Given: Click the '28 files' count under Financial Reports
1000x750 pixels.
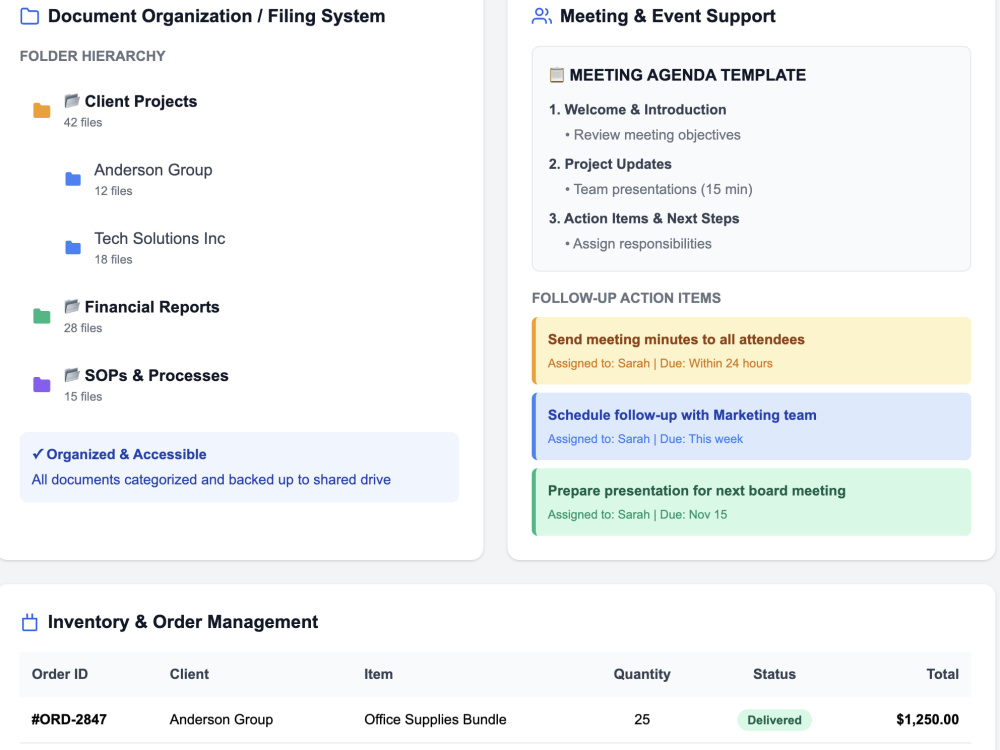Looking at the screenshot, I should click(83, 328).
